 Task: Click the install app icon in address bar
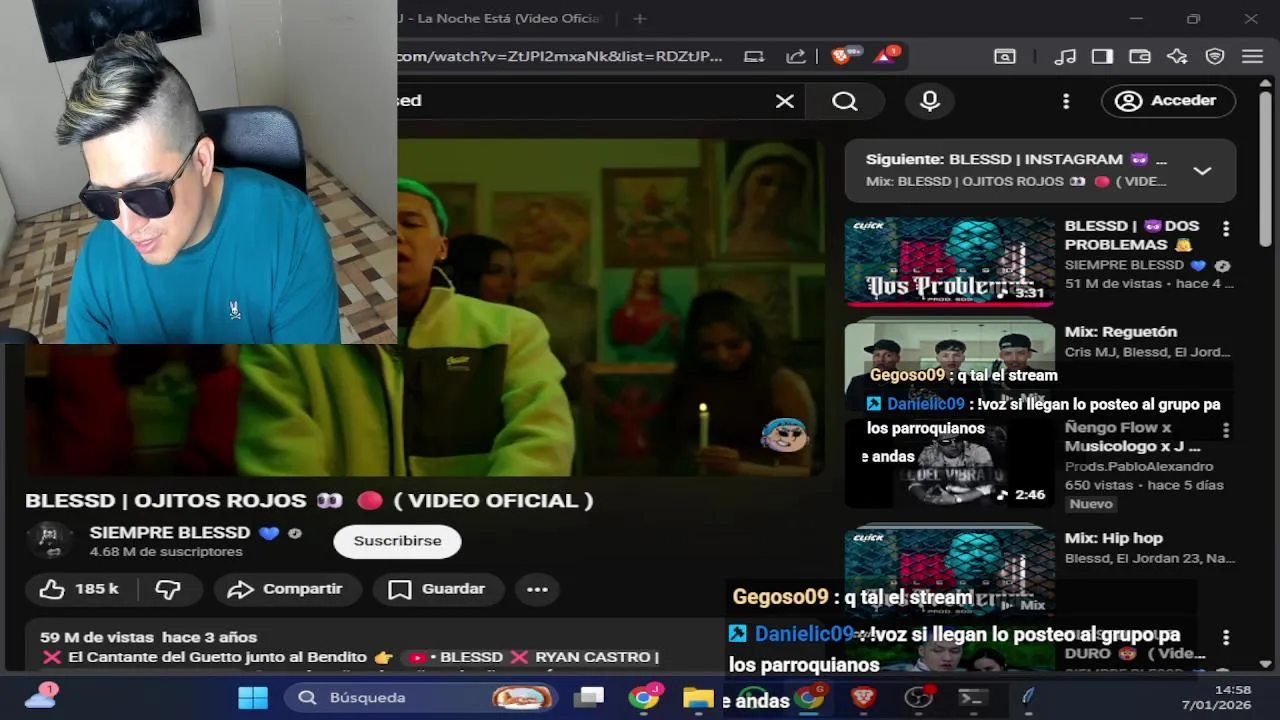[x=755, y=56]
